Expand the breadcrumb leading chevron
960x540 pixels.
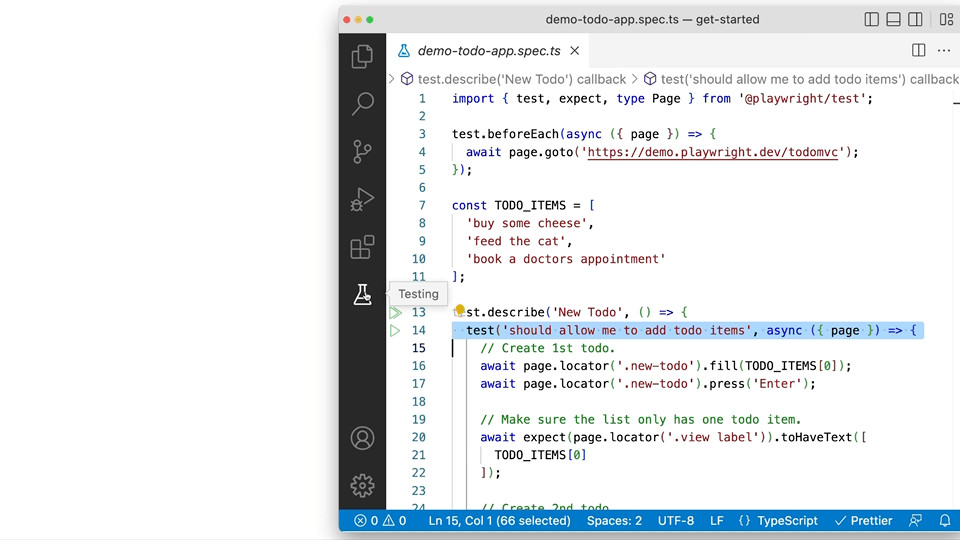[392, 79]
